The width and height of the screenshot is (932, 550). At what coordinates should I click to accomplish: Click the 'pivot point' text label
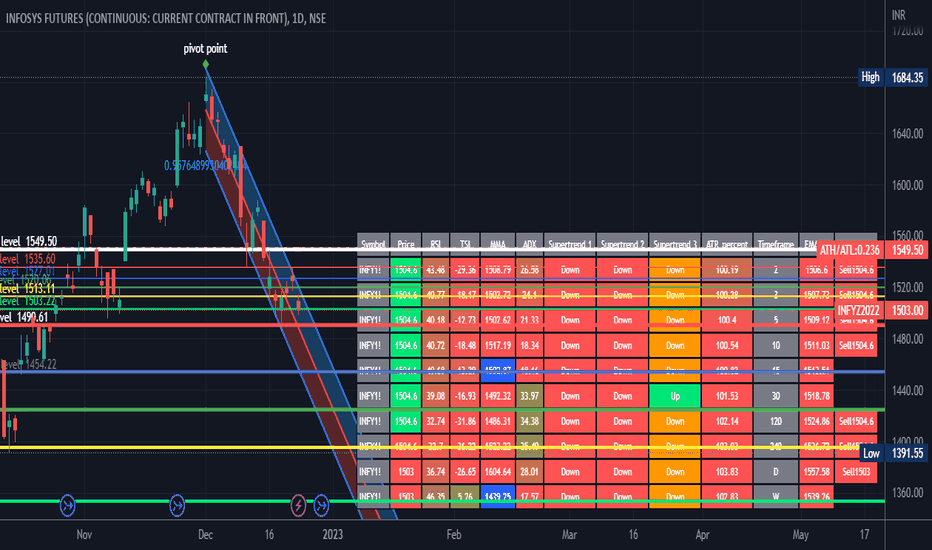tap(205, 49)
